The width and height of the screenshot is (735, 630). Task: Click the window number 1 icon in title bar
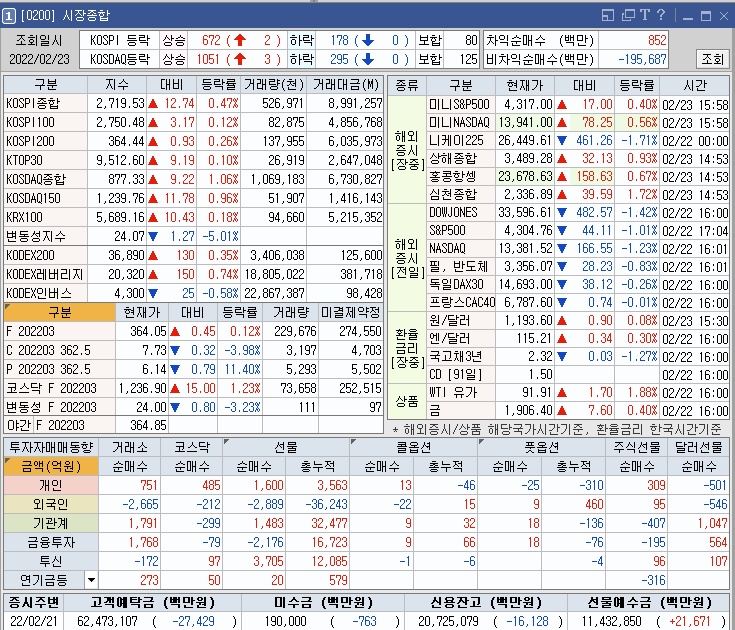point(8,16)
